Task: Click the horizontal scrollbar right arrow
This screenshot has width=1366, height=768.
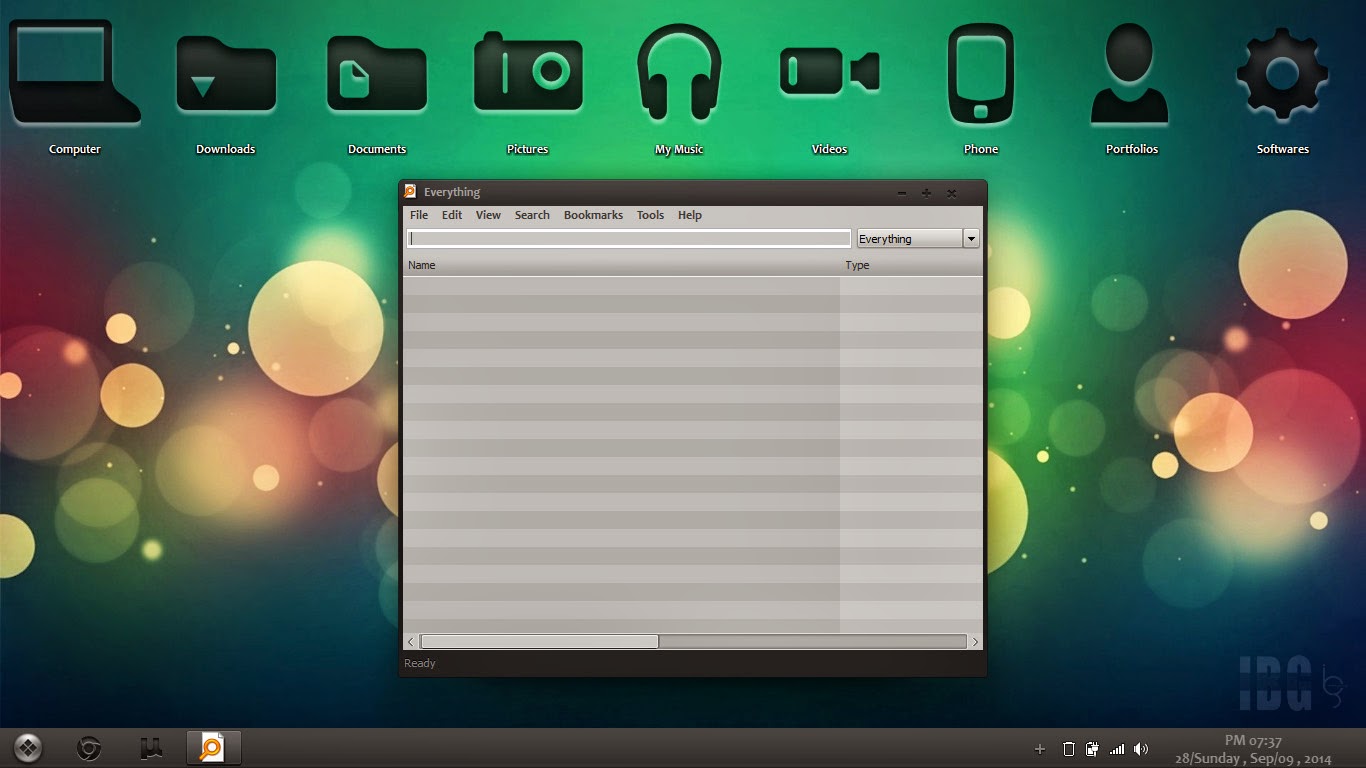Action: coord(976,641)
